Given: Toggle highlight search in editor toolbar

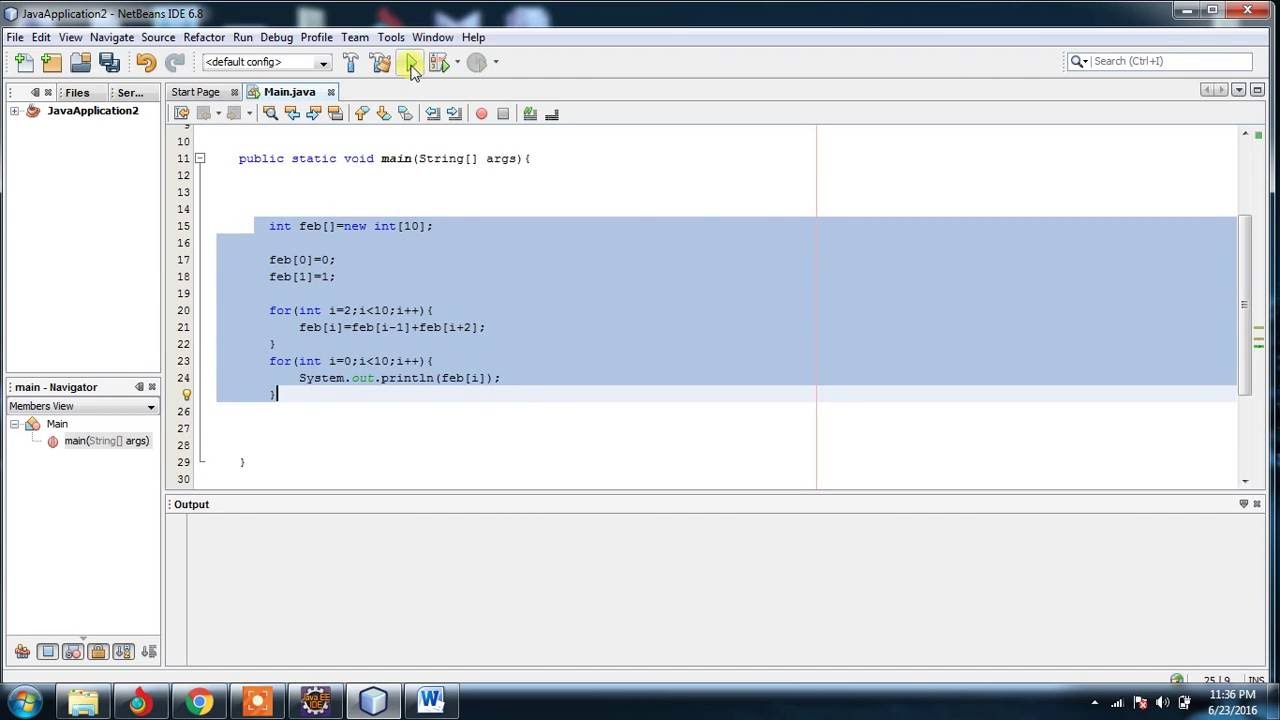Looking at the screenshot, I should pyautogui.click(x=335, y=114).
